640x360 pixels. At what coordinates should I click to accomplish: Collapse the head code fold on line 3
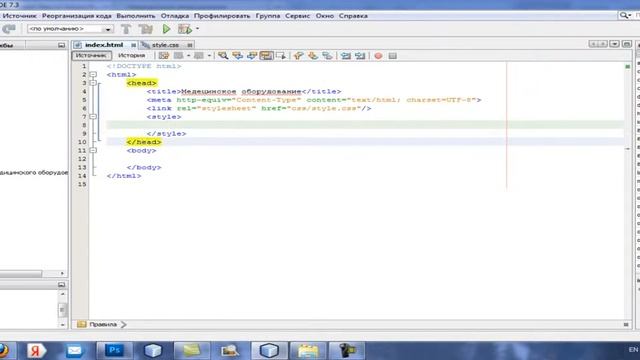click(x=93, y=83)
